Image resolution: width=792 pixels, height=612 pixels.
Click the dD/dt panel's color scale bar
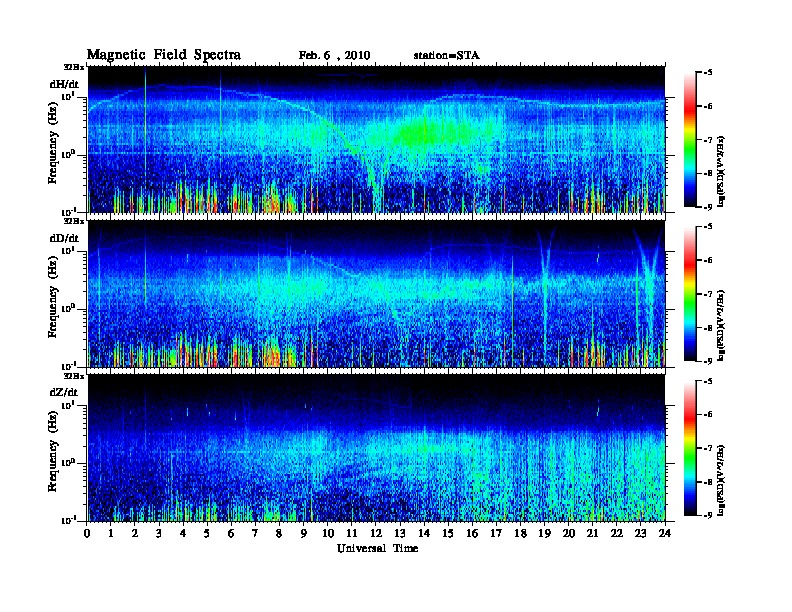pos(690,294)
